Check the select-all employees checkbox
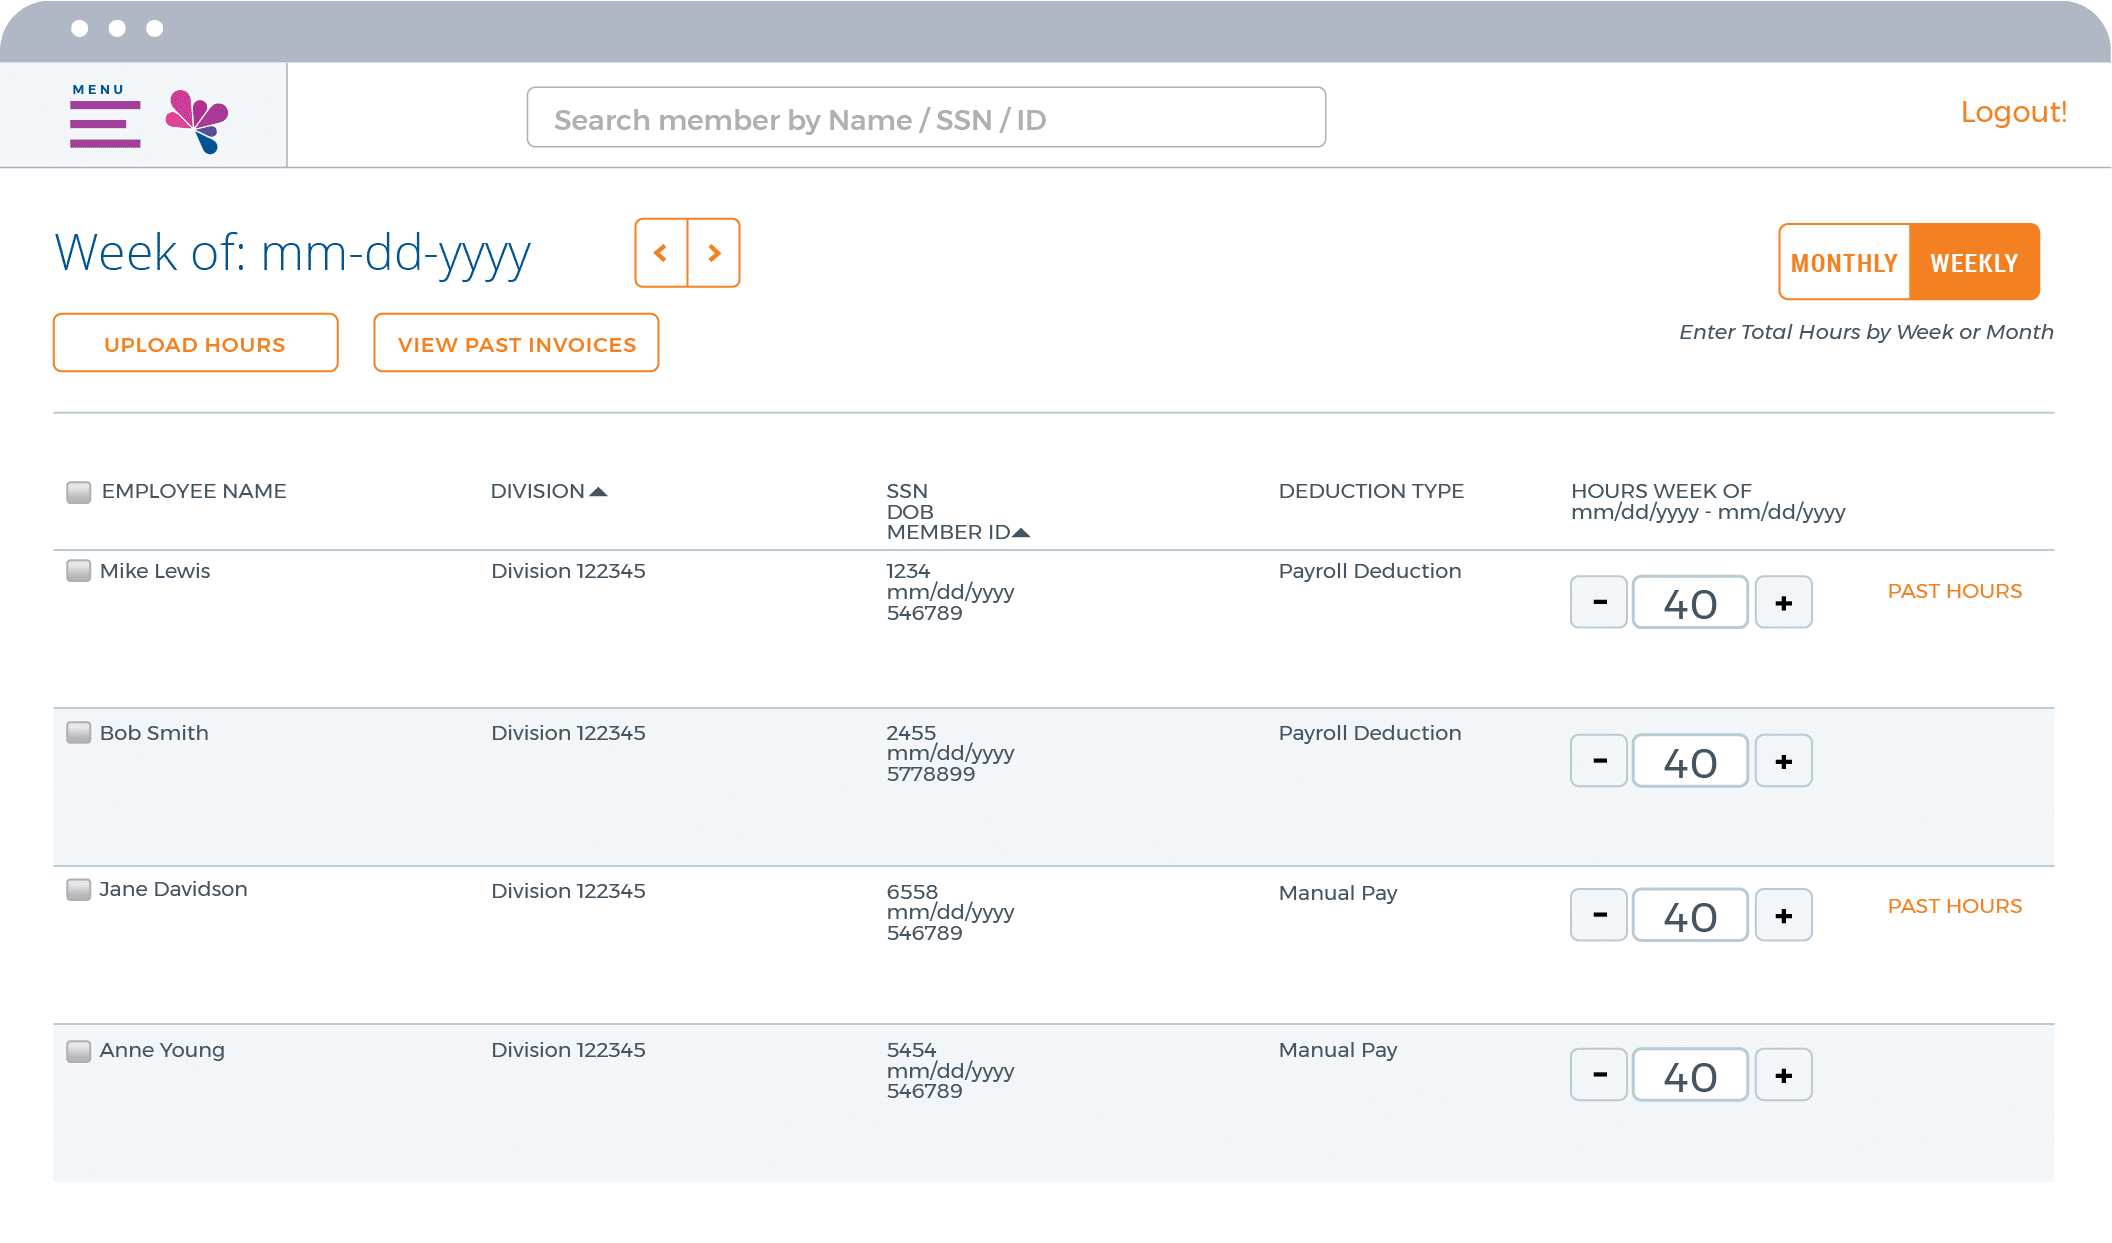2112x1243 pixels. 78,492
